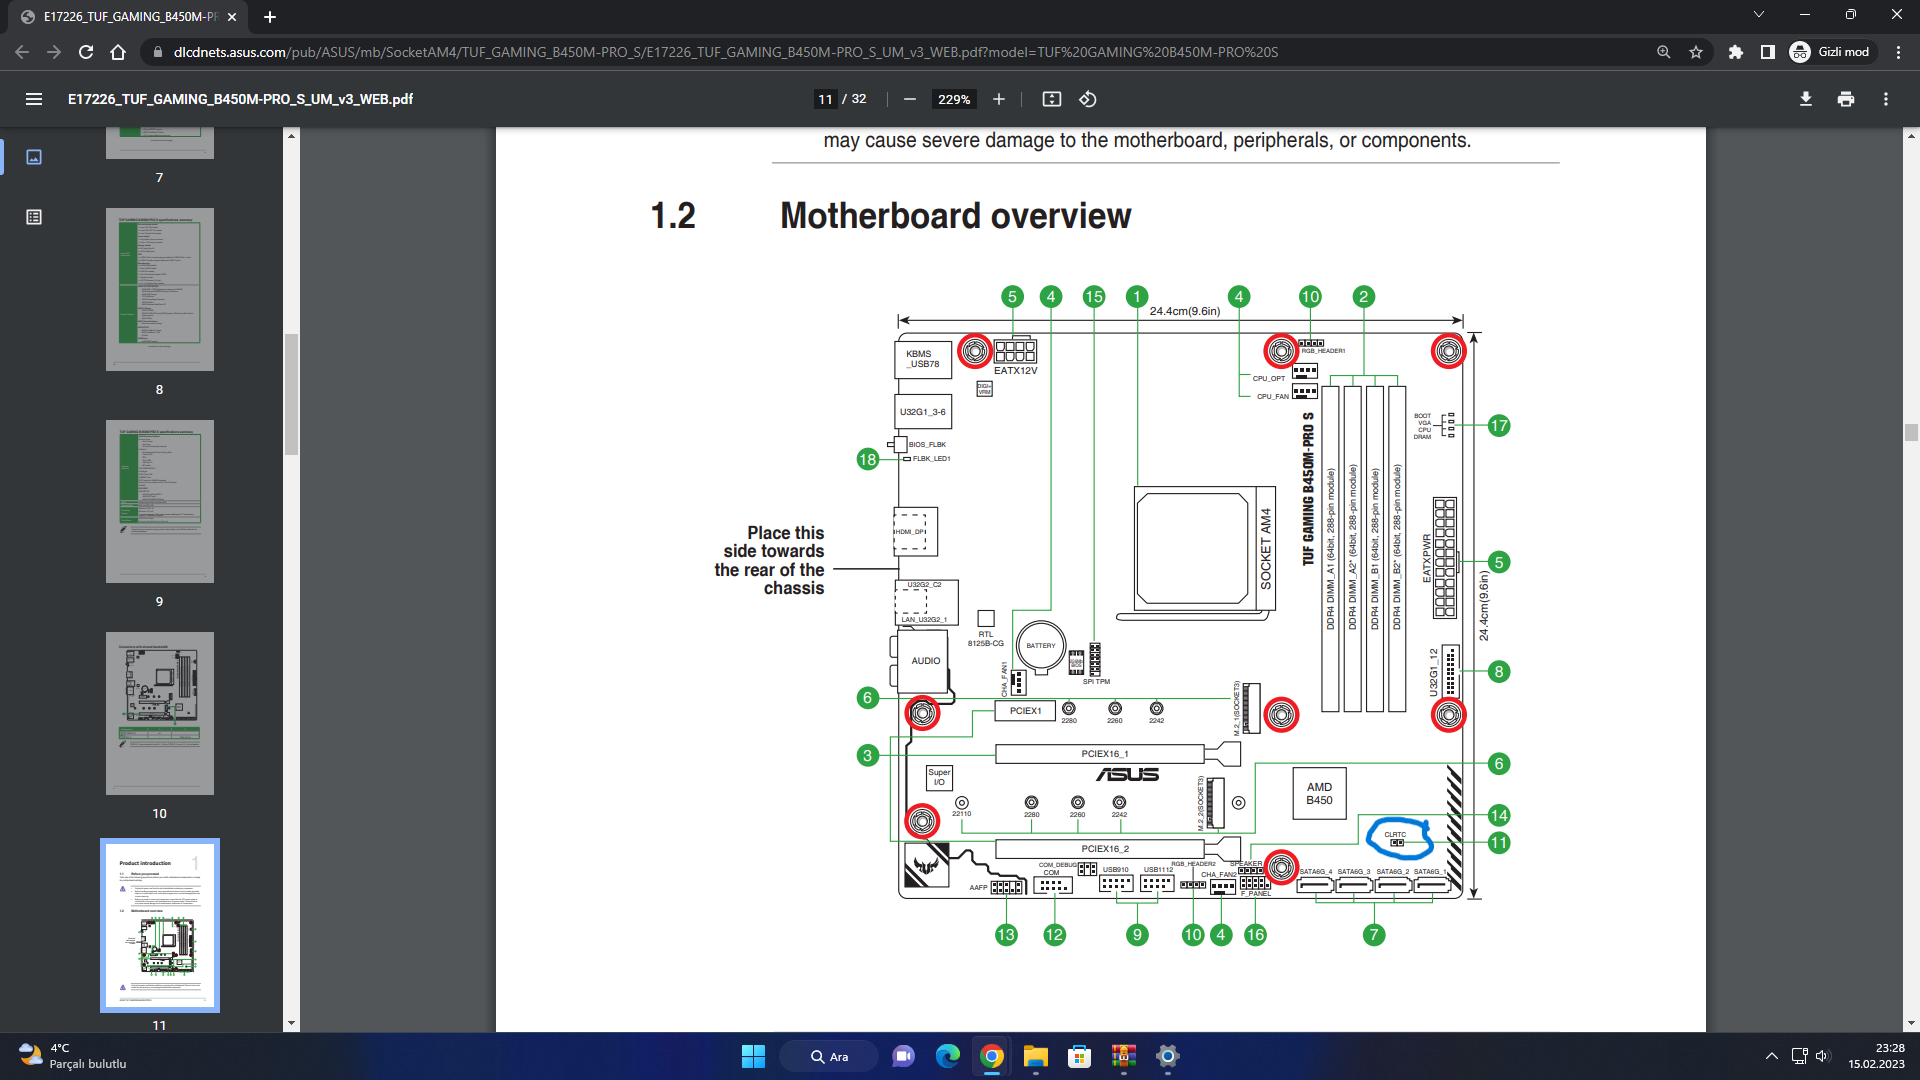The image size is (1920, 1080).
Task: Open File Explorer from the taskbar
Action: [1035, 1056]
